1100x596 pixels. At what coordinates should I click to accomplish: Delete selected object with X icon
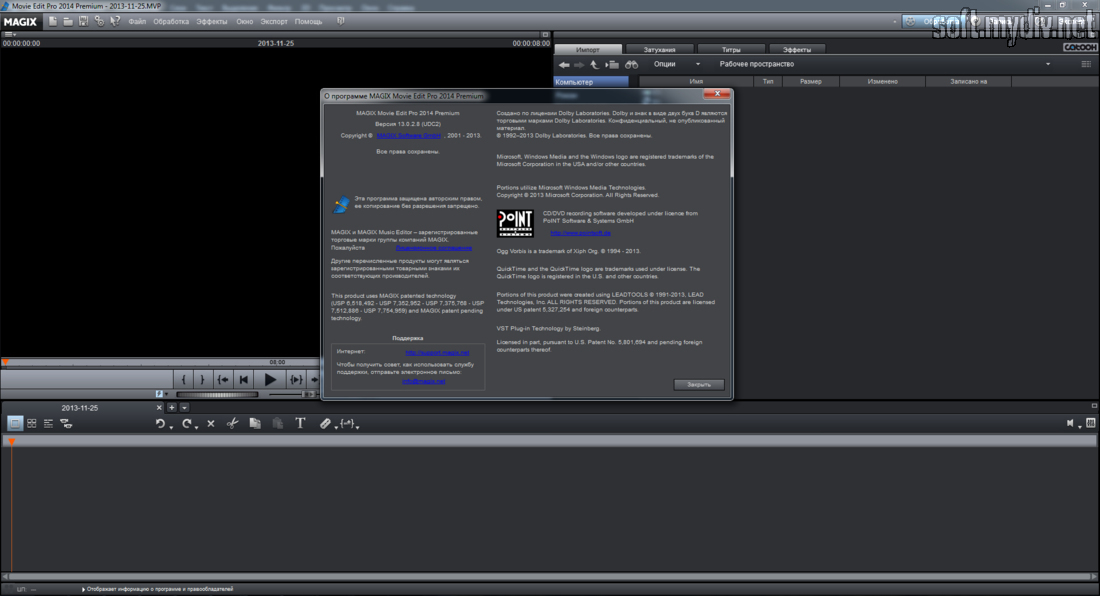click(210, 424)
